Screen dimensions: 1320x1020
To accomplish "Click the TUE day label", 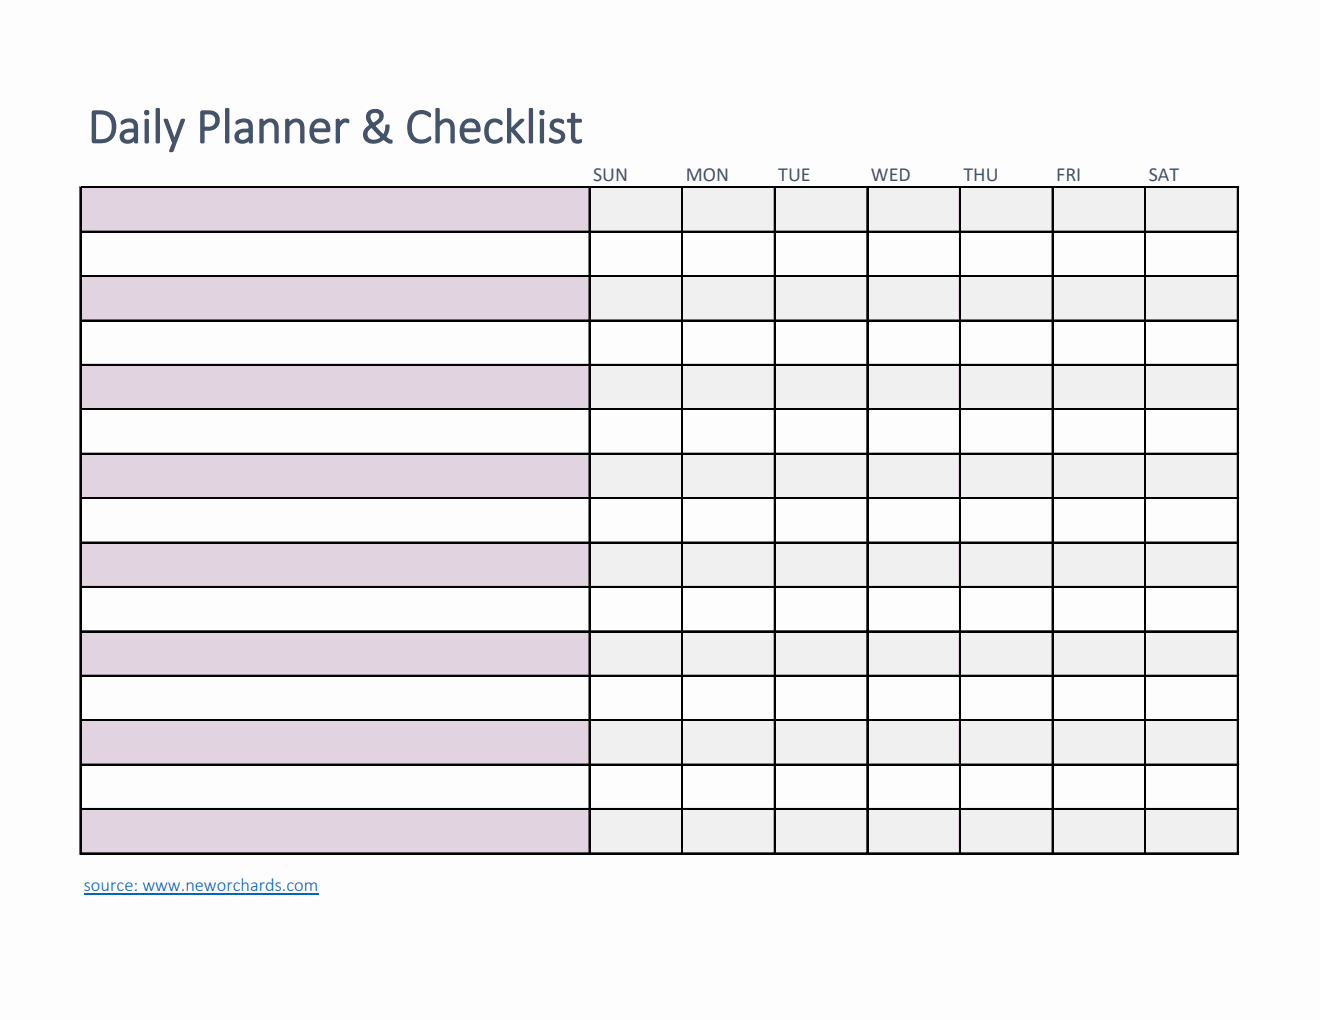I will 794,175.
